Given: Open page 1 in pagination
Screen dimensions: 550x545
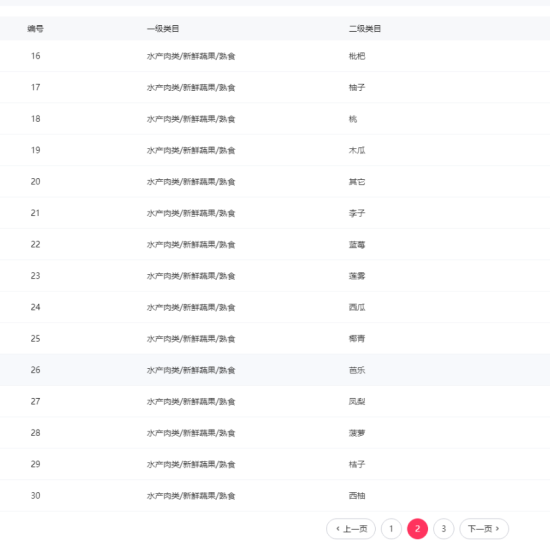Looking at the screenshot, I should [x=391, y=529].
